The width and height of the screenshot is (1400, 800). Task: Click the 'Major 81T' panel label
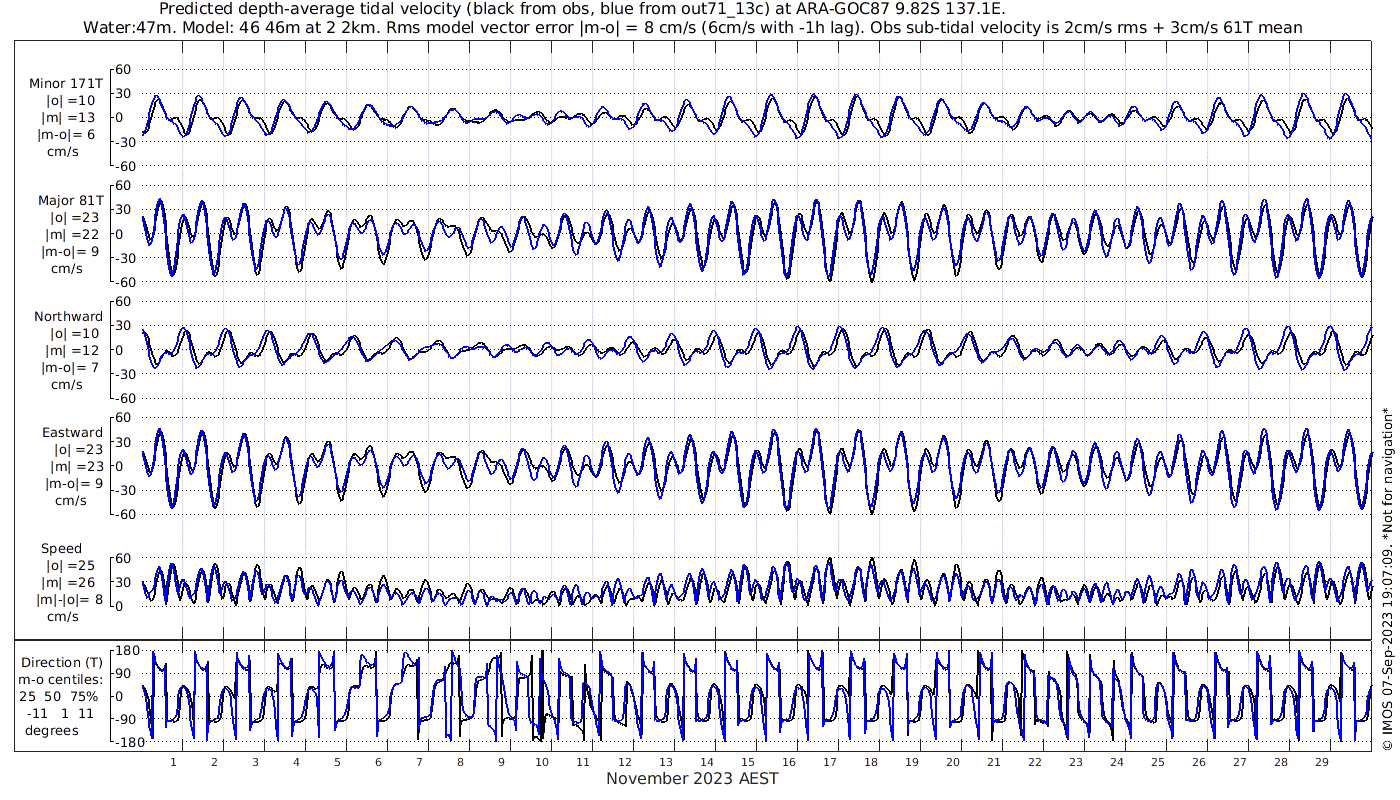(x=70, y=200)
